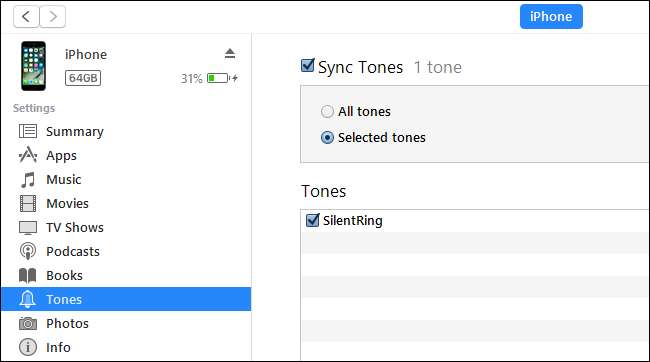
Task: Select the Apps icon in sidebar
Action: [x=28, y=155]
